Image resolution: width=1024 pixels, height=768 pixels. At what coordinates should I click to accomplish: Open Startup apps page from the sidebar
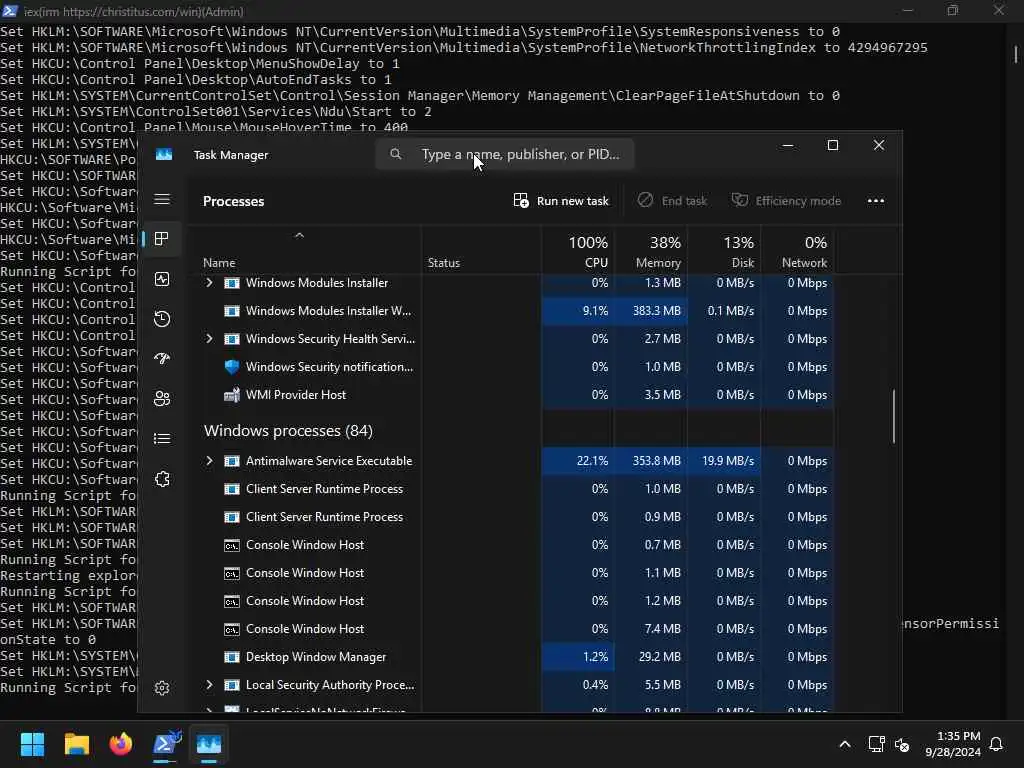coord(162,359)
